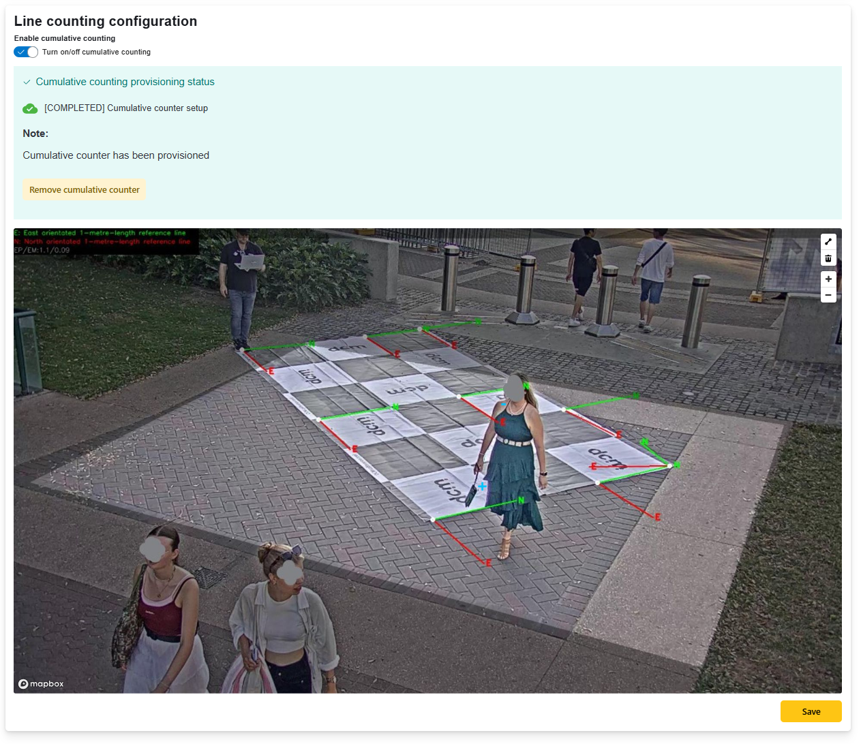Screen dimensions: 861x744
Task: Click the Remove cumulative counter button
Action: coord(84,189)
